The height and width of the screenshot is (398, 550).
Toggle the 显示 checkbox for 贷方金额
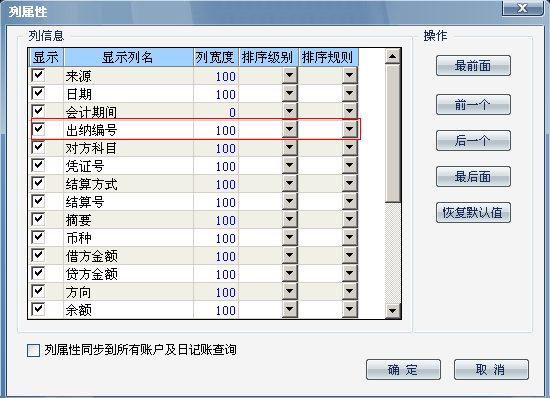pyautogui.click(x=38, y=273)
